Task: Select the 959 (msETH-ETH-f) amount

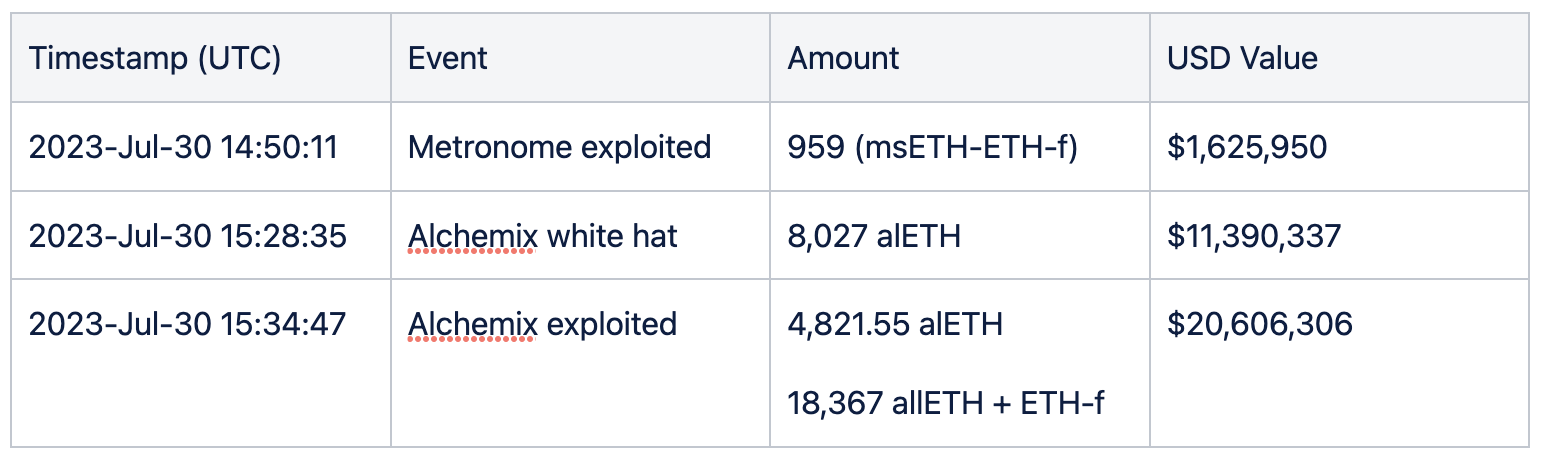Action: (x=932, y=148)
